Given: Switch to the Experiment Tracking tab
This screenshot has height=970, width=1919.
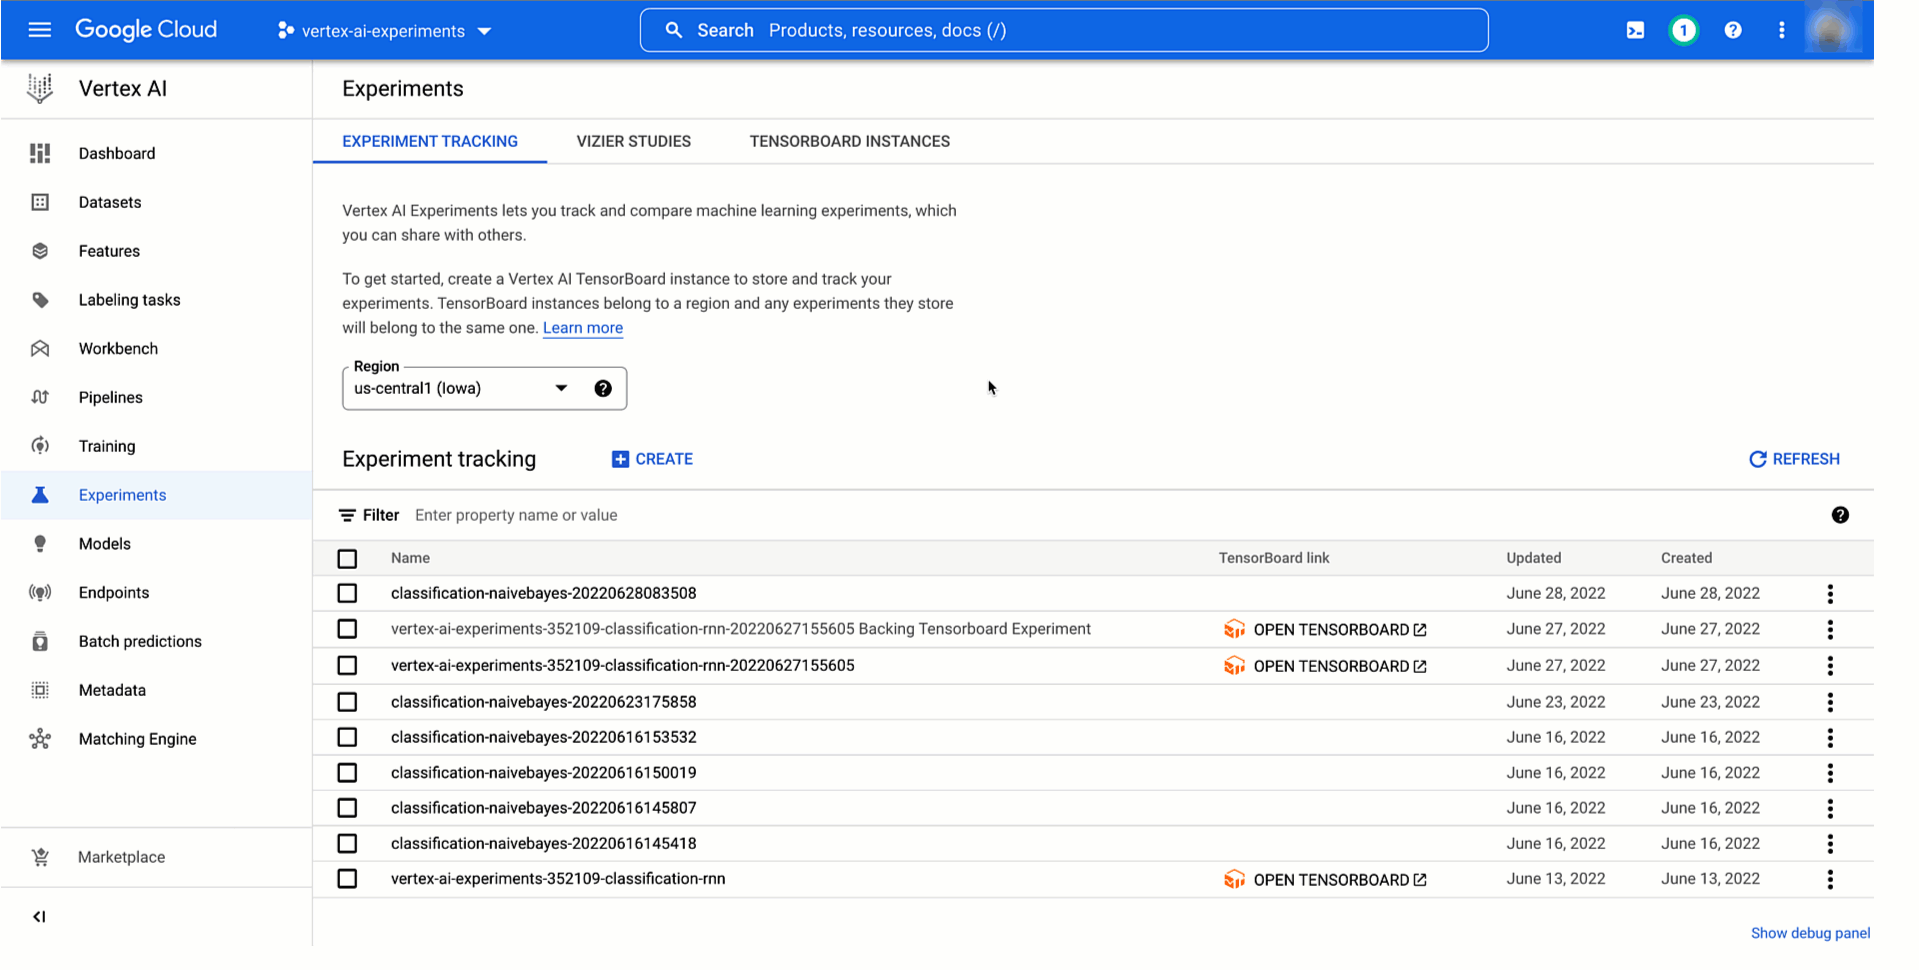Looking at the screenshot, I should click(x=430, y=141).
